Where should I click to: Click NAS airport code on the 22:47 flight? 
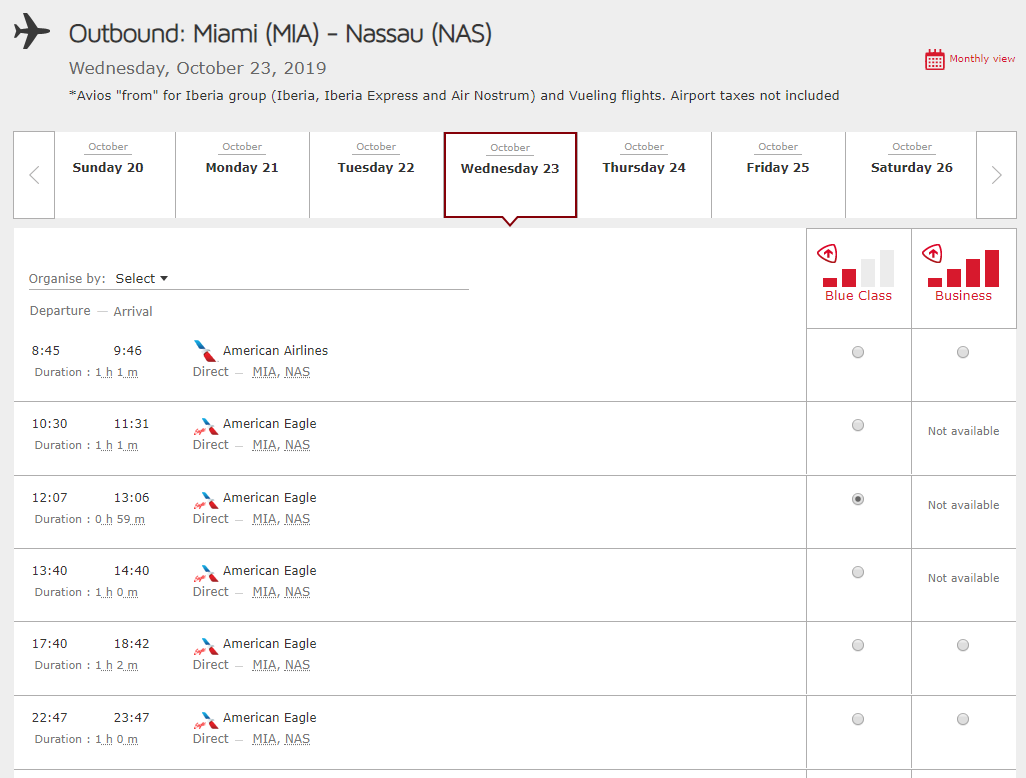pos(297,739)
